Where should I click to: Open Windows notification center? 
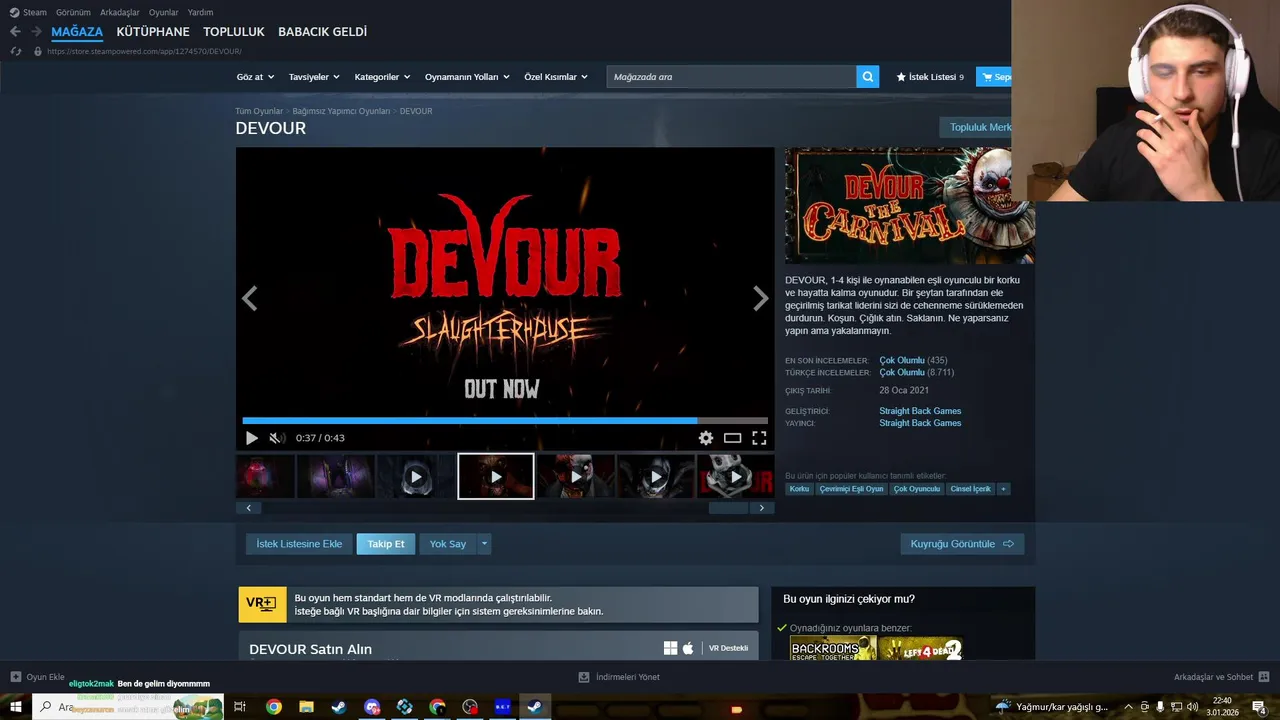[x=1260, y=707]
